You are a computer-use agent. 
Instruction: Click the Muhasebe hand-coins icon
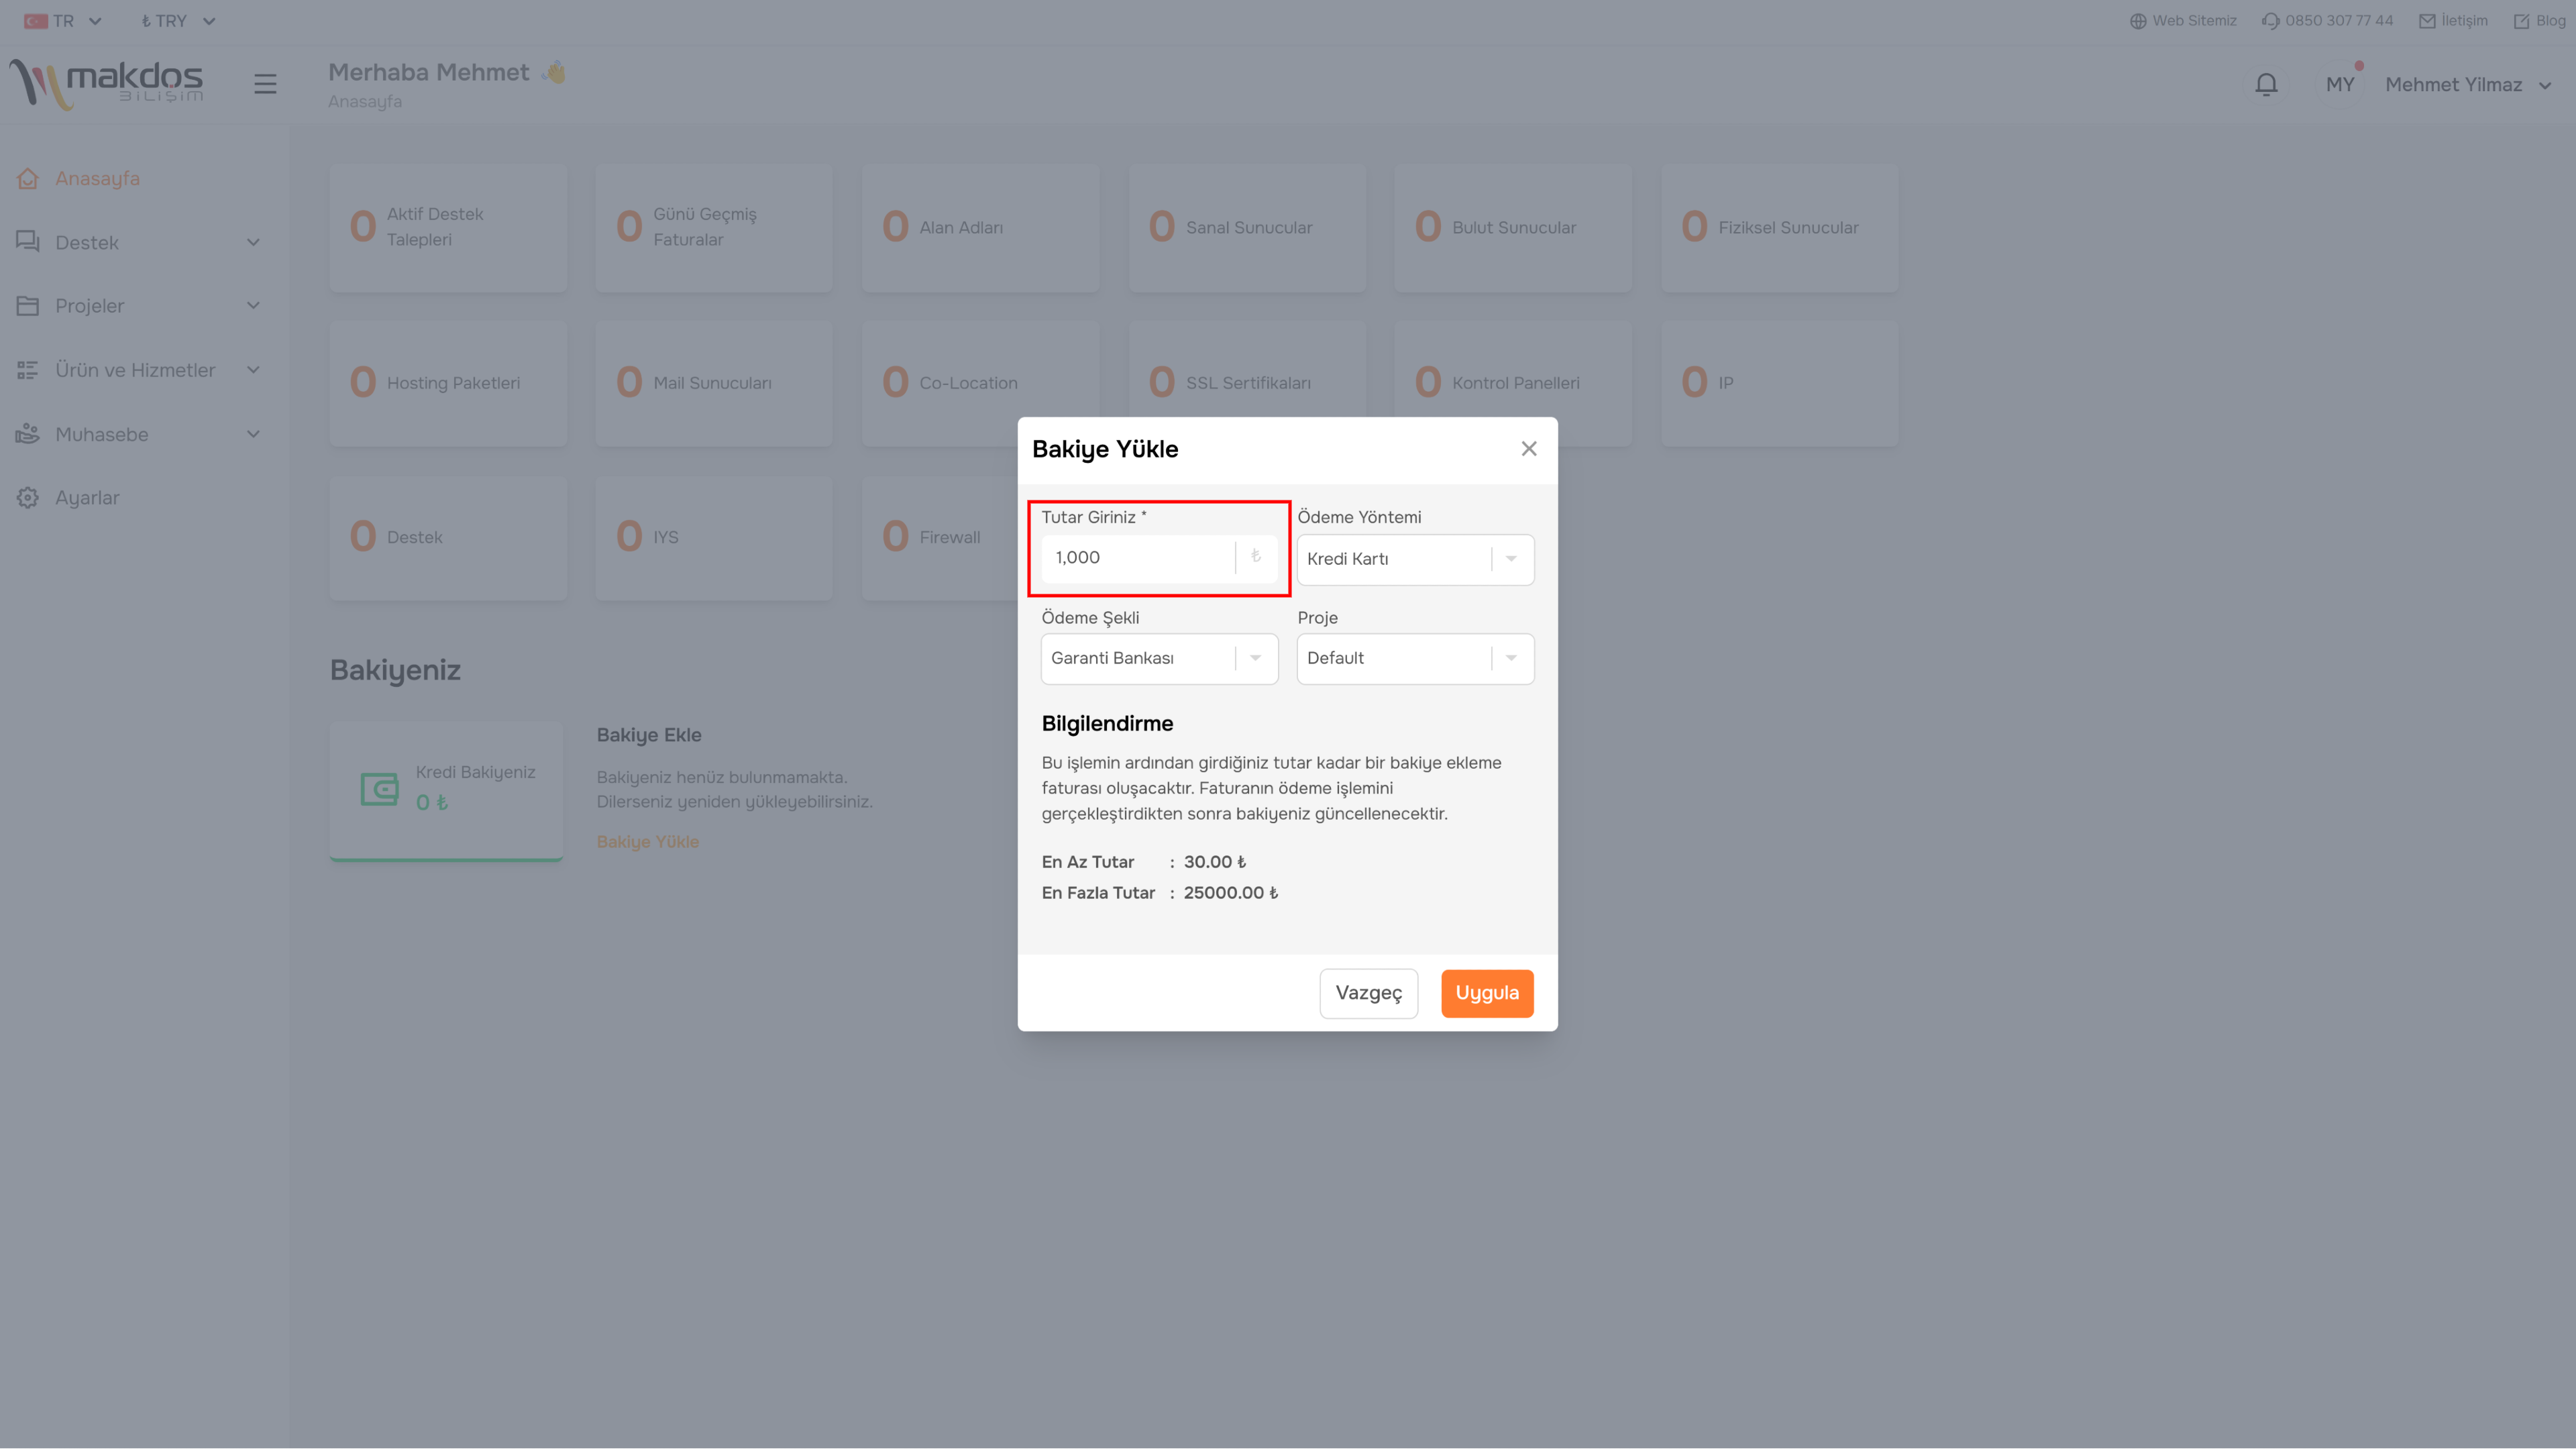(x=28, y=434)
